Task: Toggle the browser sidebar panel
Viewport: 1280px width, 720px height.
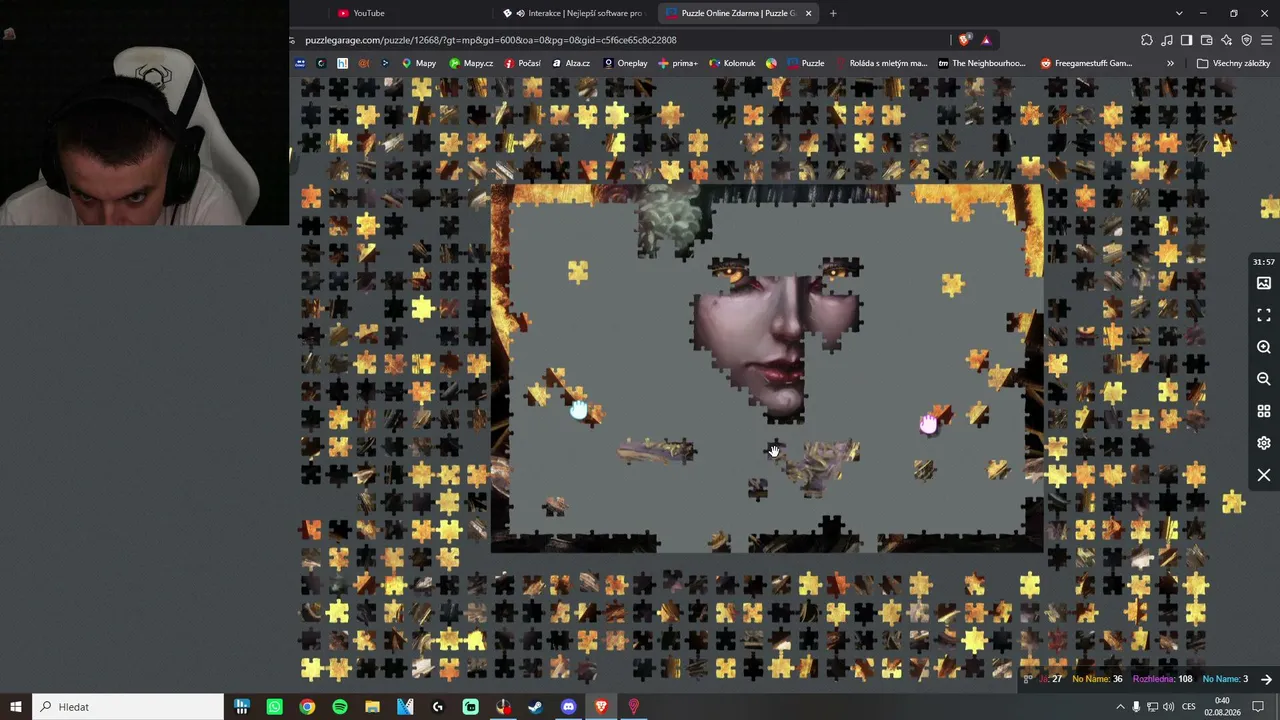Action: [x=1186, y=40]
